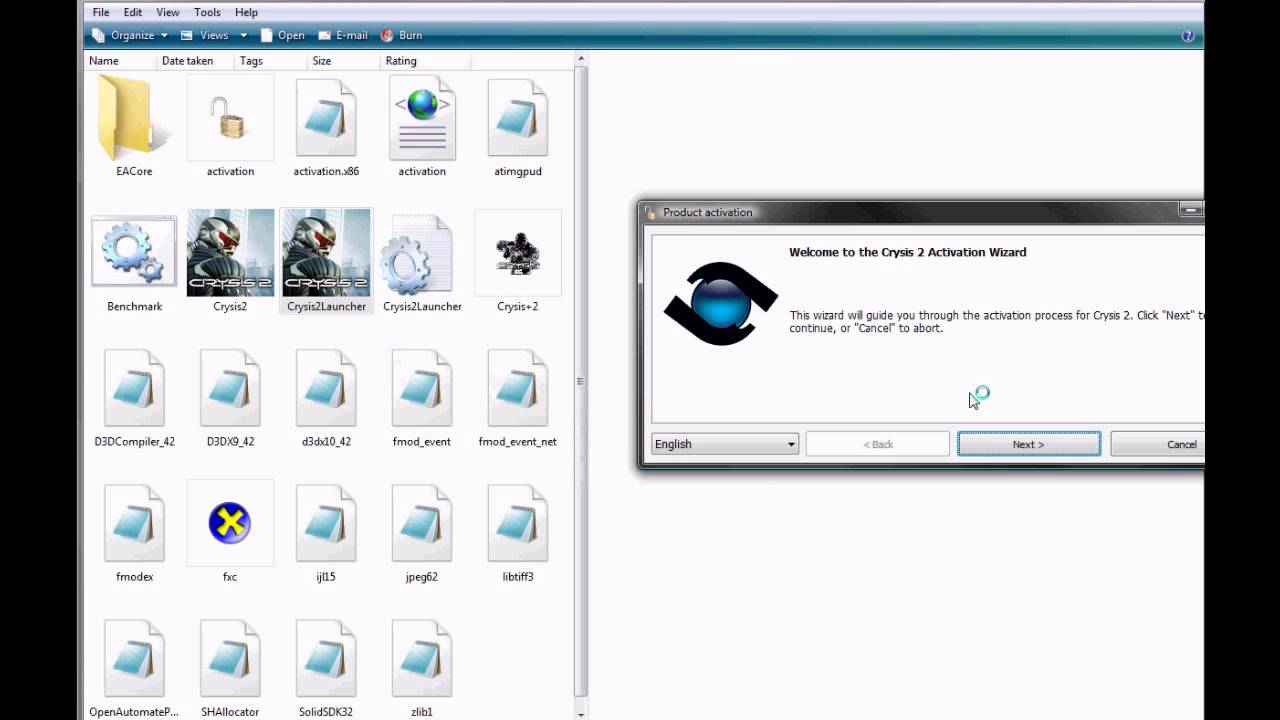
Task: Select the fmod_event file
Action: [422, 396]
